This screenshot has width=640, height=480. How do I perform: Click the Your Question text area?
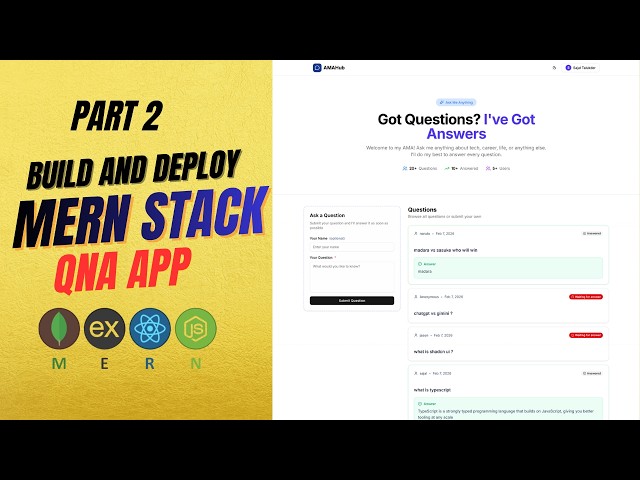click(x=352, y=277)
